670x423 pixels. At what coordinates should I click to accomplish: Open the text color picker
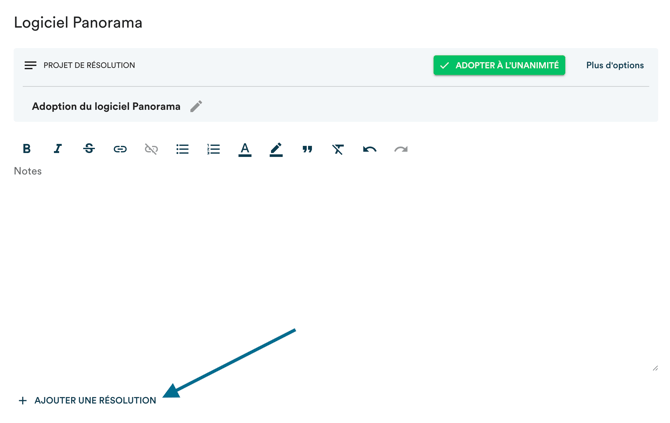[245, 149]
